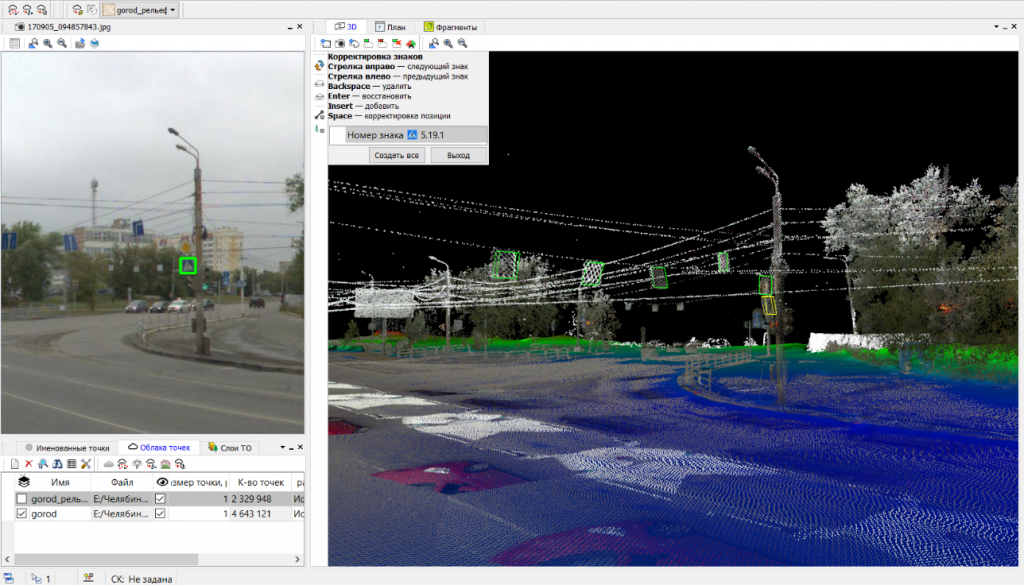
Task: Select the zoom in magnifier in the 3D toolbar
Action: (x=446, y=43)
